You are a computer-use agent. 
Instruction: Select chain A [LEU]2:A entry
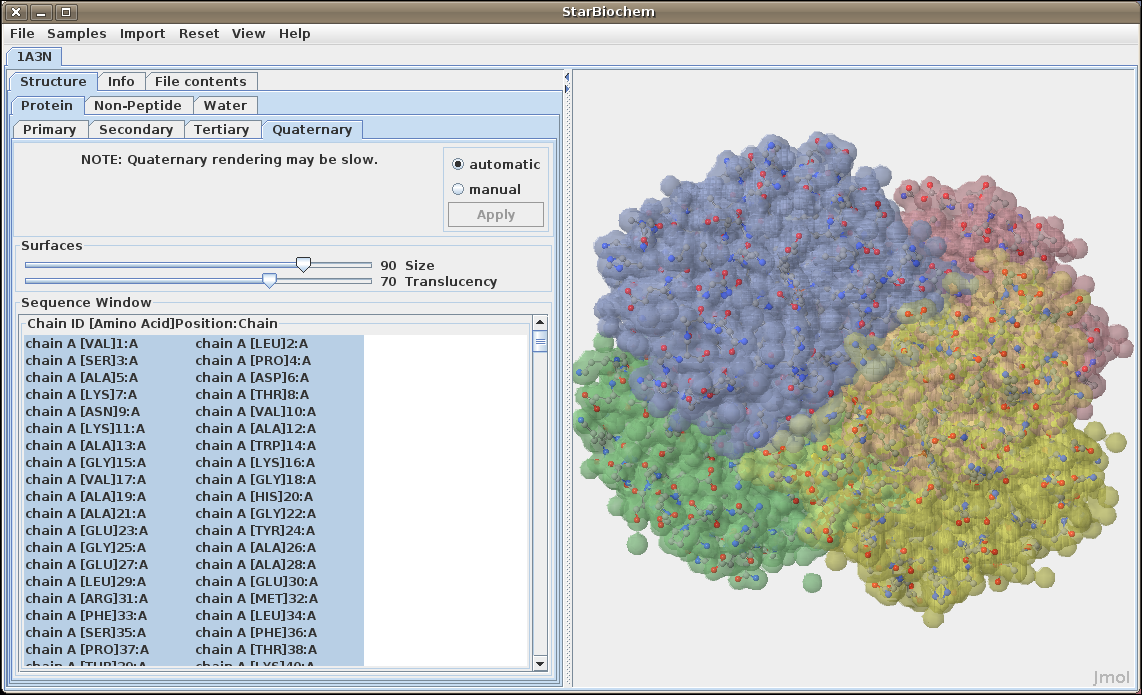[x=251, y=344]
